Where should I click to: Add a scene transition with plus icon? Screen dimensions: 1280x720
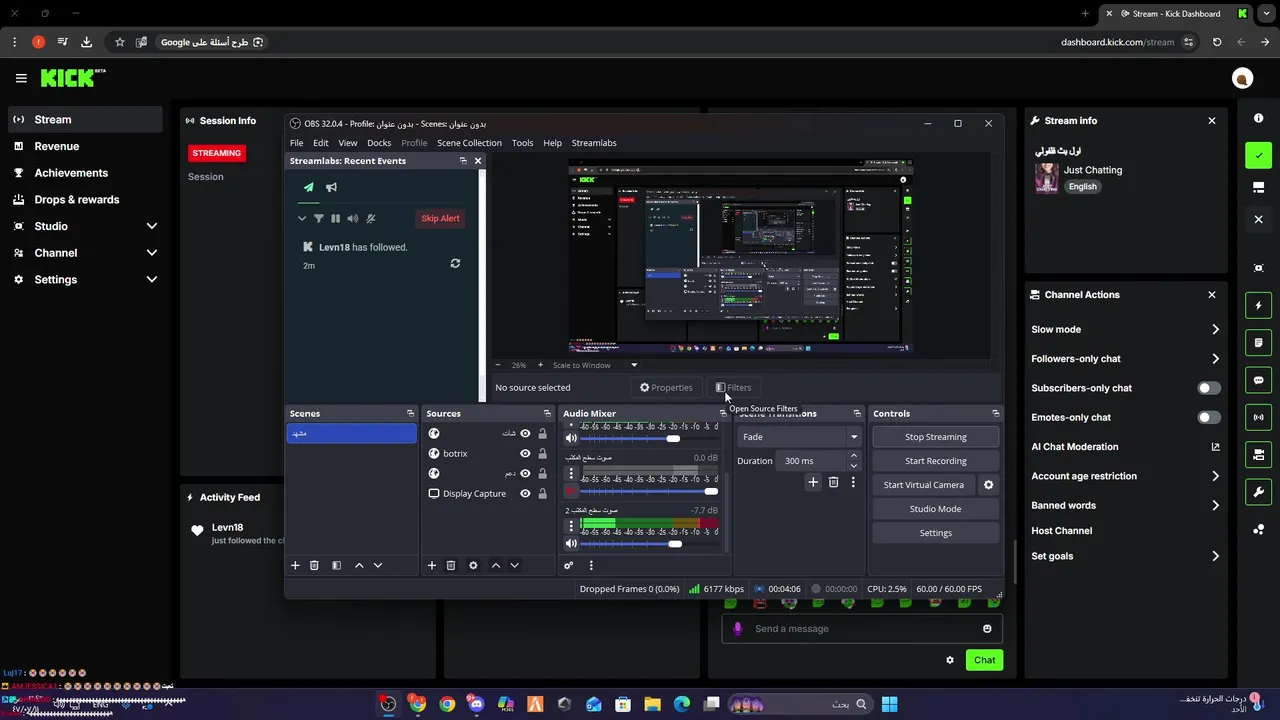813,482
